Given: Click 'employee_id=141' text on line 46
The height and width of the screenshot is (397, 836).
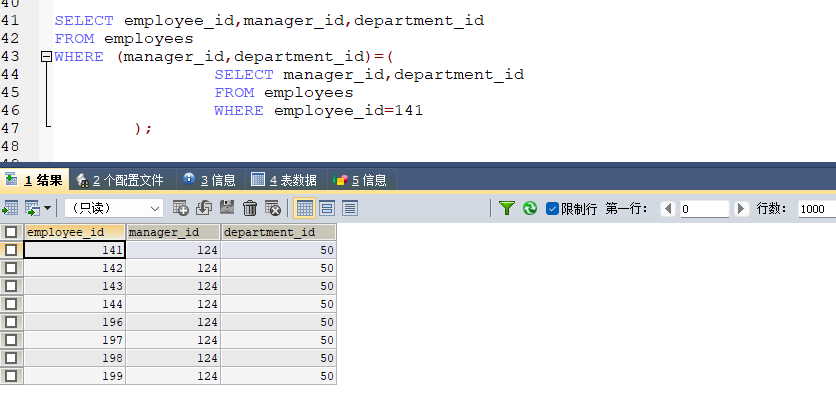Looking at the screenshot, I should coord(348,110).
